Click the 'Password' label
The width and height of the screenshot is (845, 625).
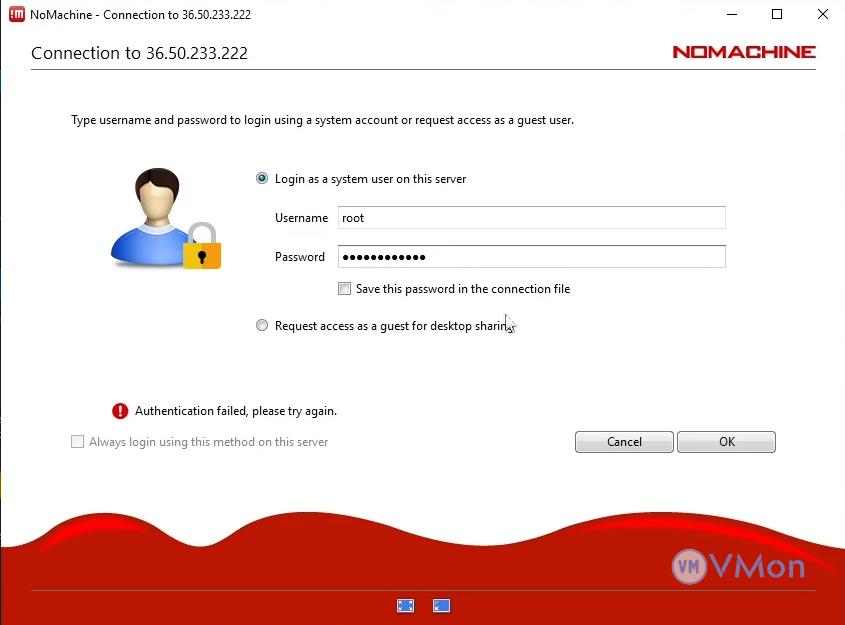300,257
